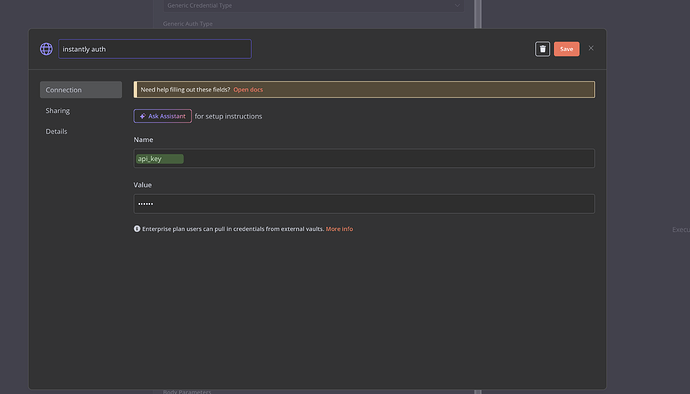
Task: Go to the Details tab
Action: click(56, 131)
